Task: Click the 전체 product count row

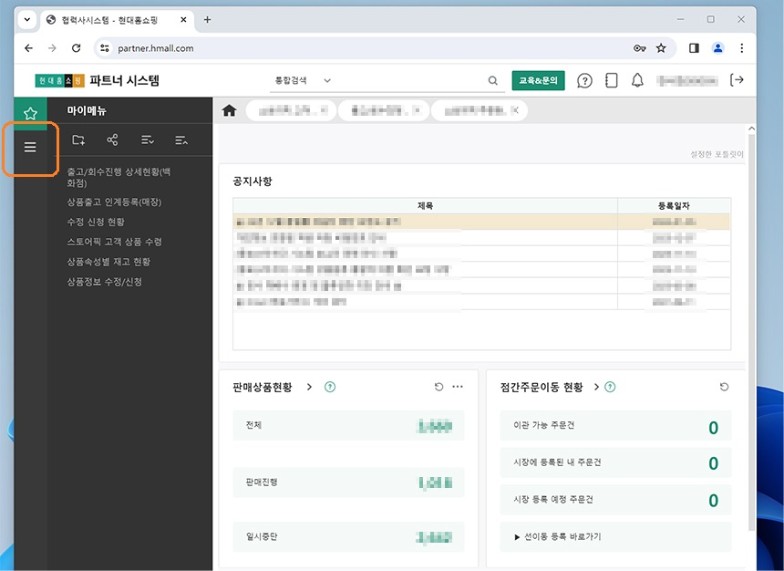Action: (x=348, y=426)
